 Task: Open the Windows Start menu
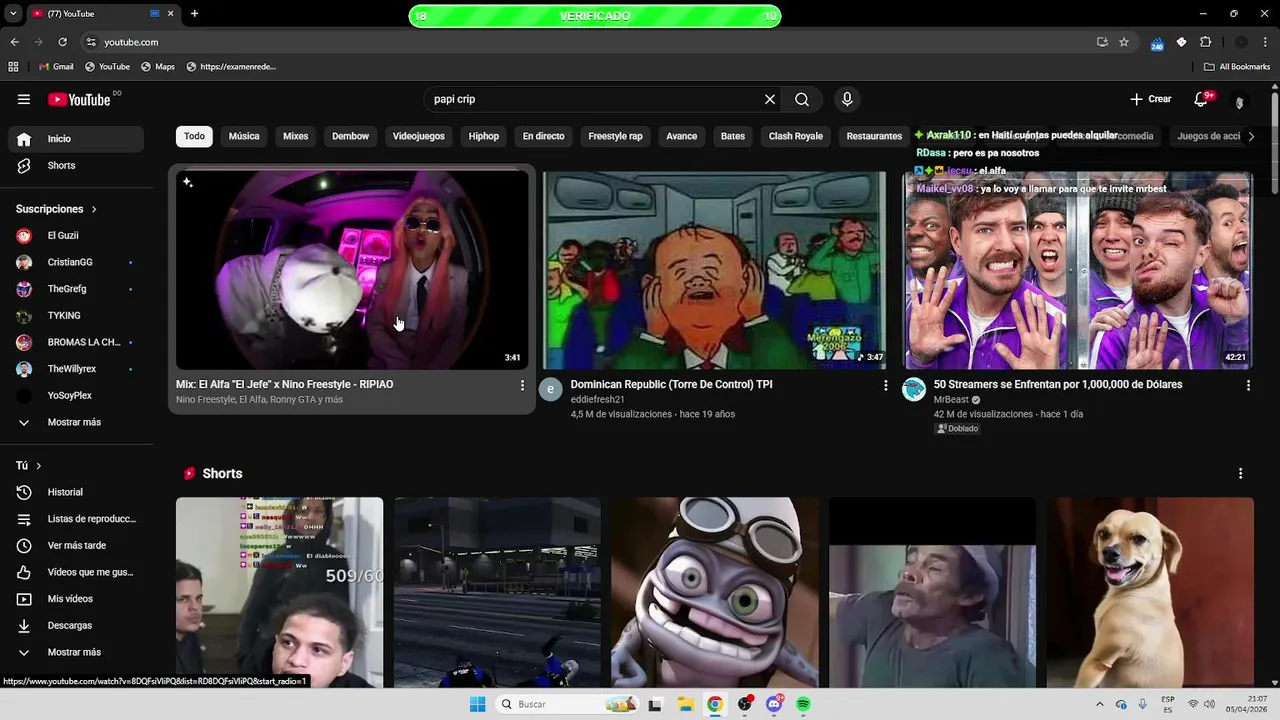[477, 704]
